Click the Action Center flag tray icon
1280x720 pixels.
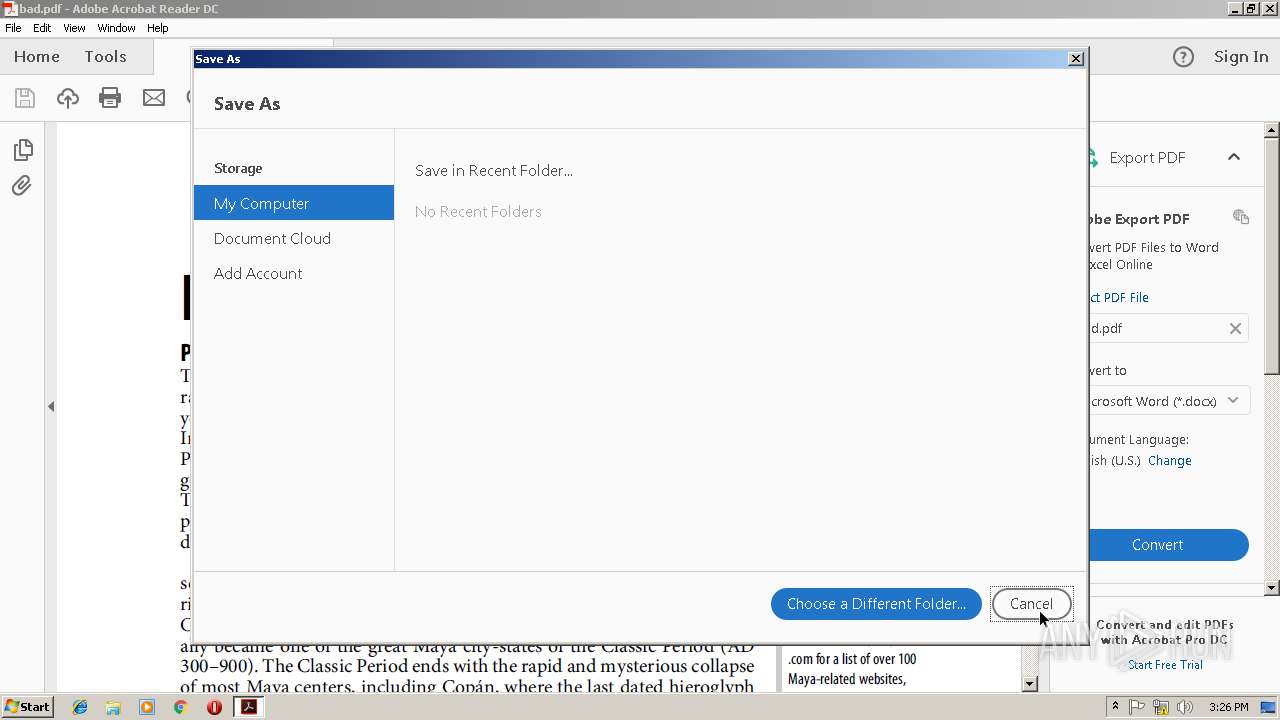(x=1137, y=707)
